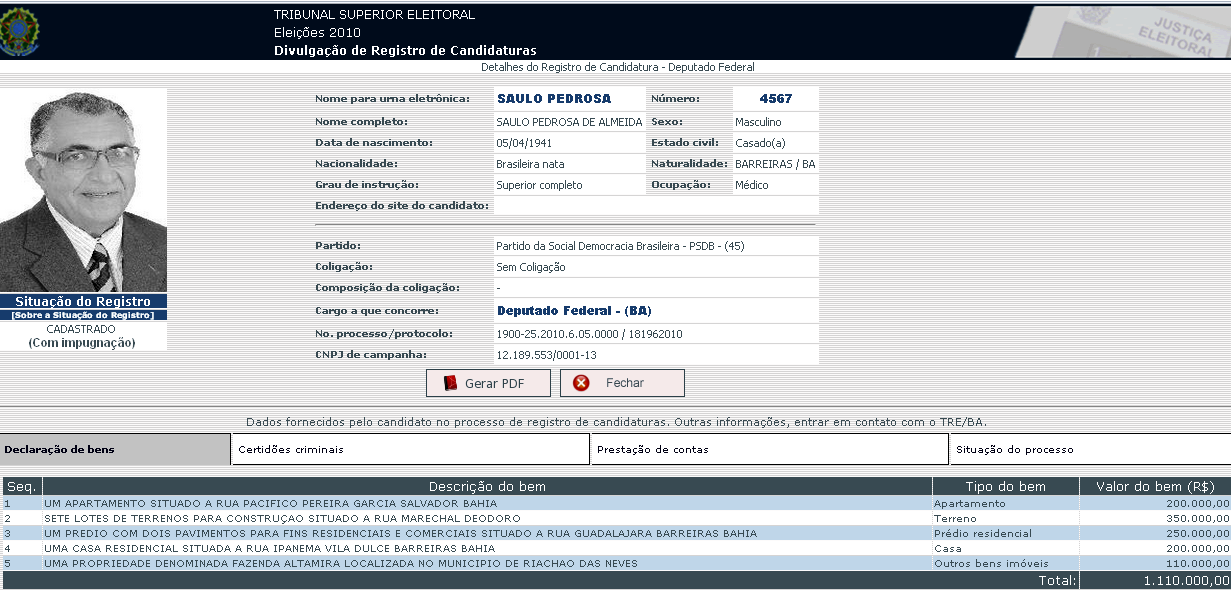The image size is (1231, 590).
Task: Switch to the Certidões criminais tab
Action: click(410, 450)
